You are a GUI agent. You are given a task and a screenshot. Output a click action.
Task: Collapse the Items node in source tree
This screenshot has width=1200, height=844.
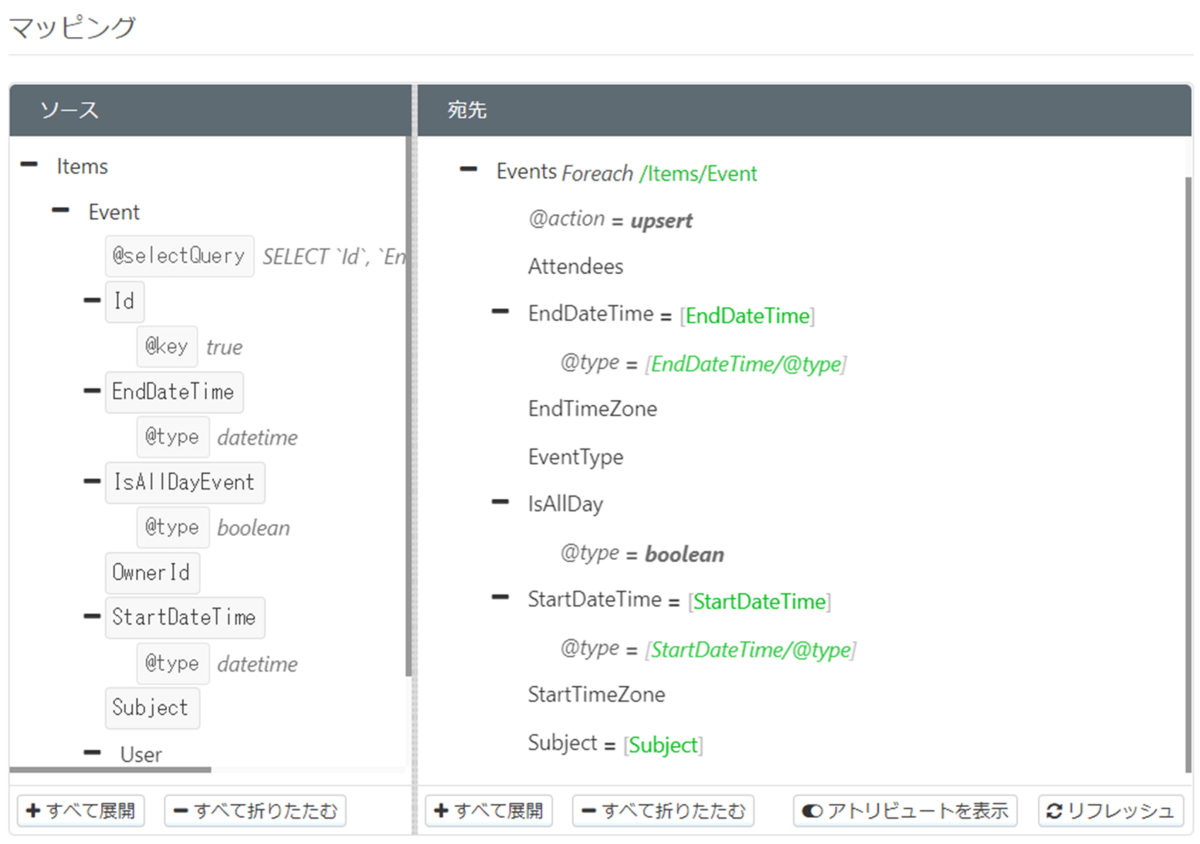(x=29, y=165)
